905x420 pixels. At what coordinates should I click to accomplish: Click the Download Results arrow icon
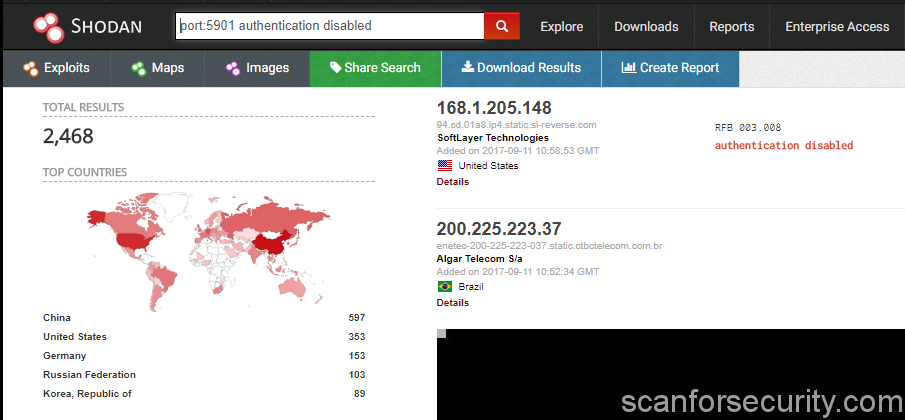coord(468,67)
